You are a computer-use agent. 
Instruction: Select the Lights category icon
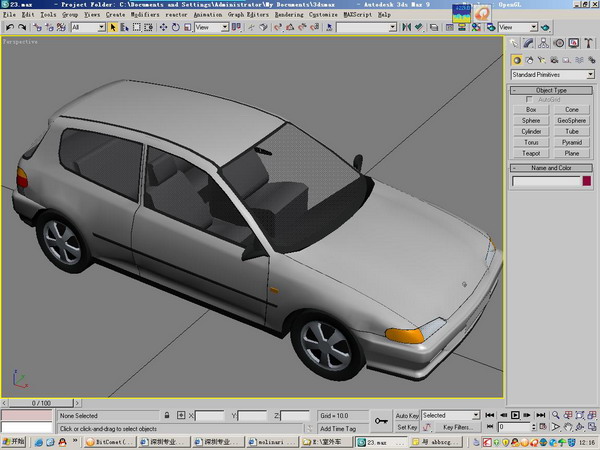click(544, 60)
